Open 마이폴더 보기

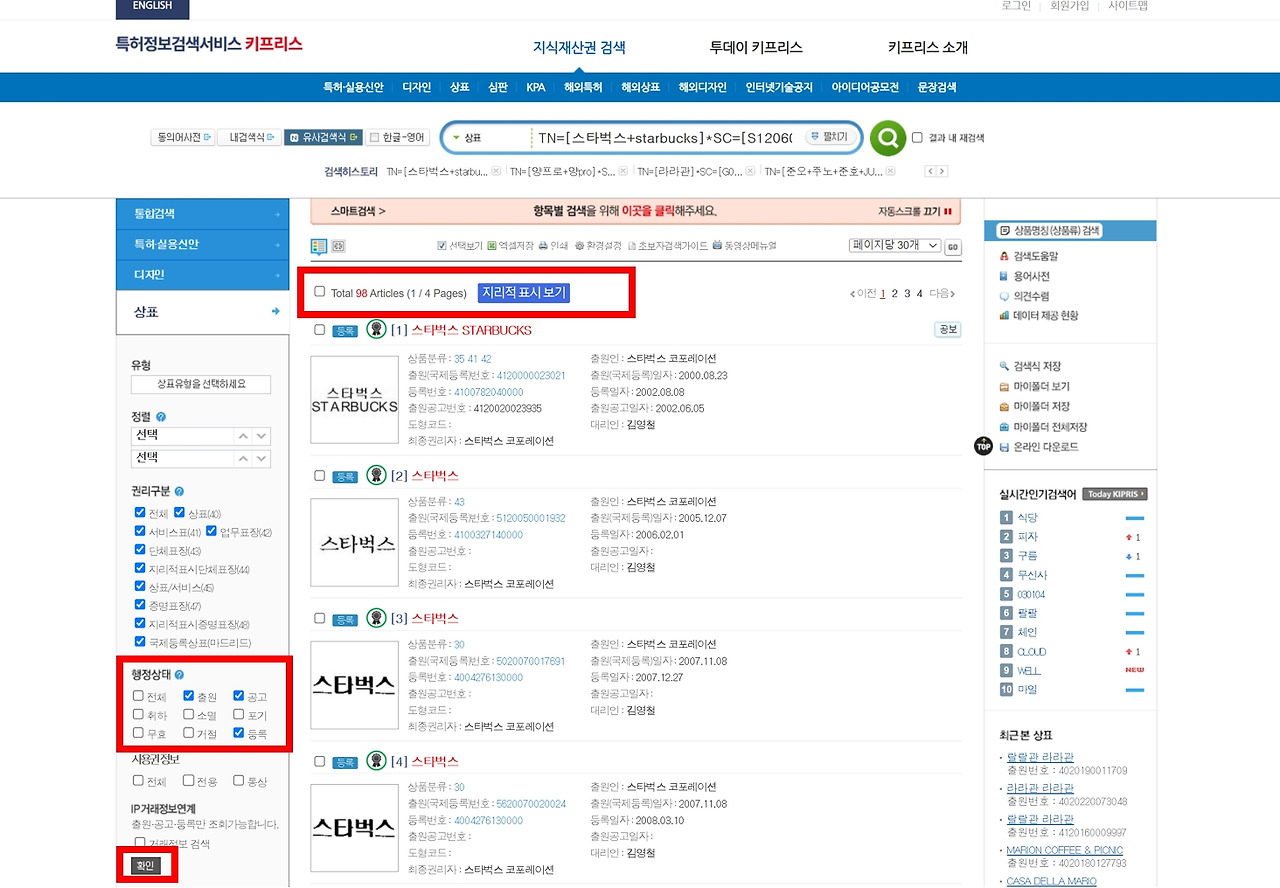coord(1034,386)
